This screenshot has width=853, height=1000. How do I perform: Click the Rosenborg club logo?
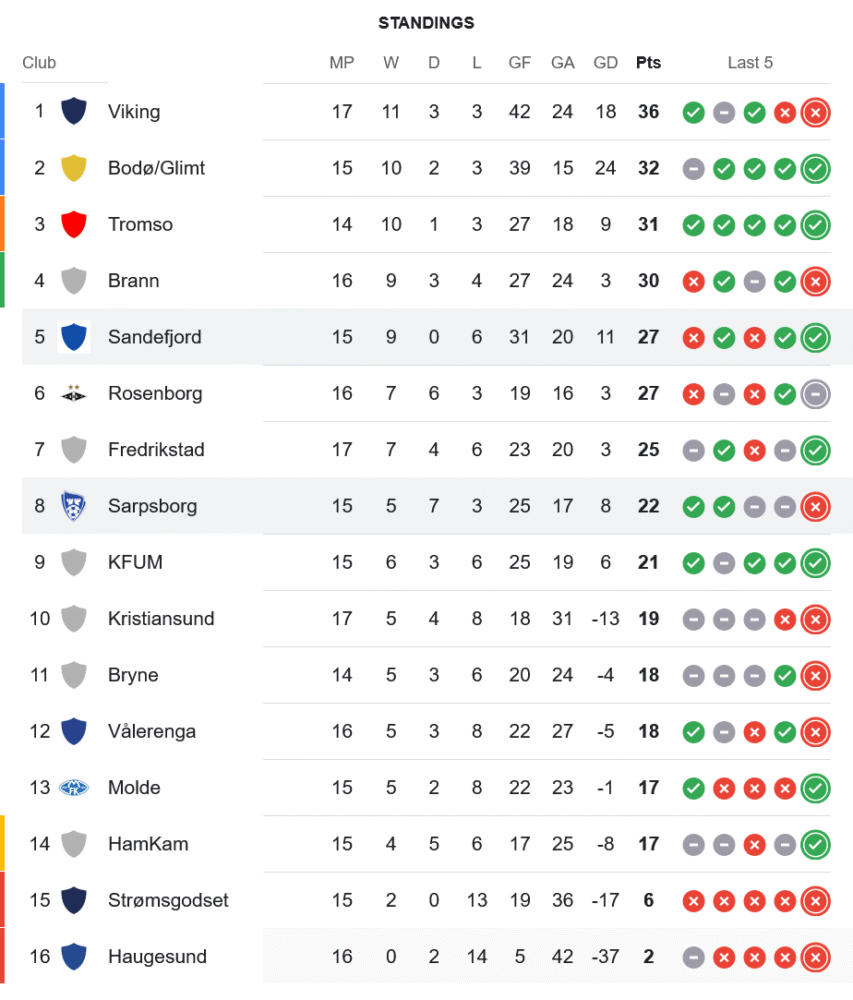click(x=74, y=393)
